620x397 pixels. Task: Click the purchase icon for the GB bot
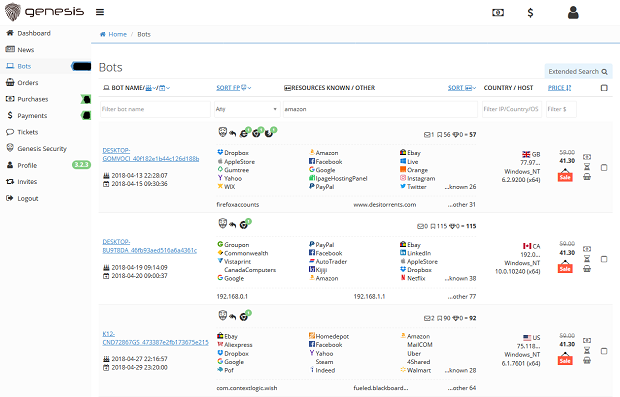click(x=587, y=157)
